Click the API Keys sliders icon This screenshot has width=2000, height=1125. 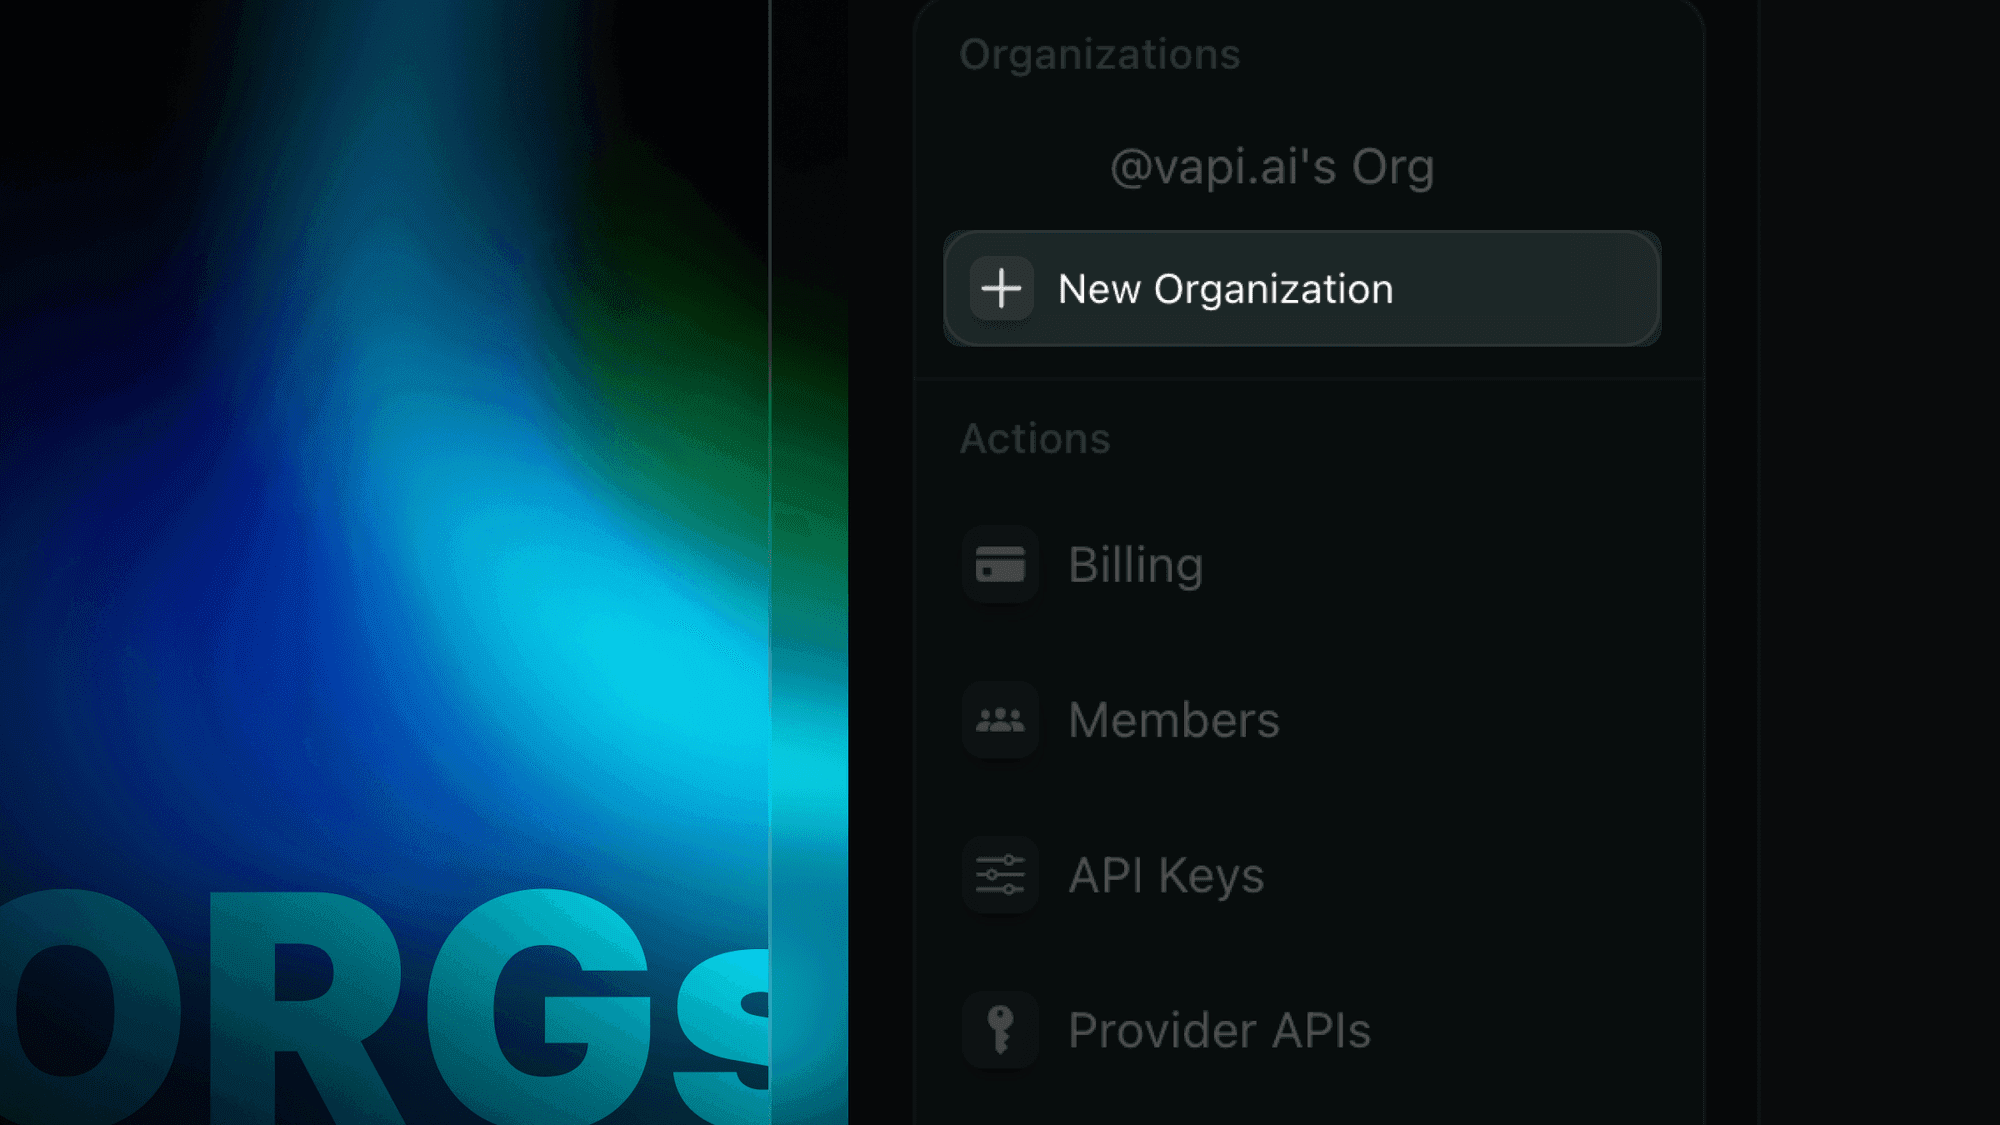[1000, 874]
